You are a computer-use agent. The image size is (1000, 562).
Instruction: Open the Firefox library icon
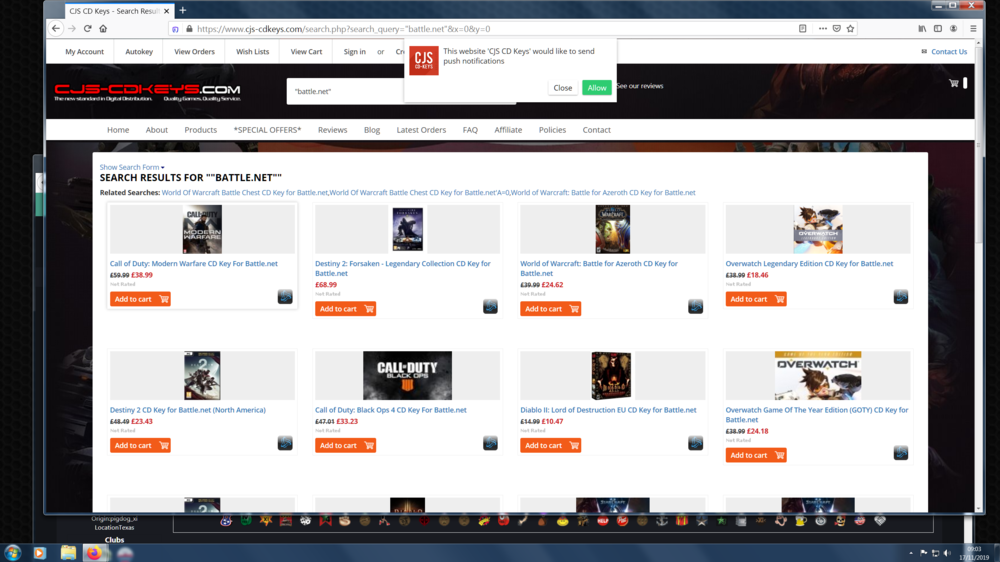tap(922, 29)
